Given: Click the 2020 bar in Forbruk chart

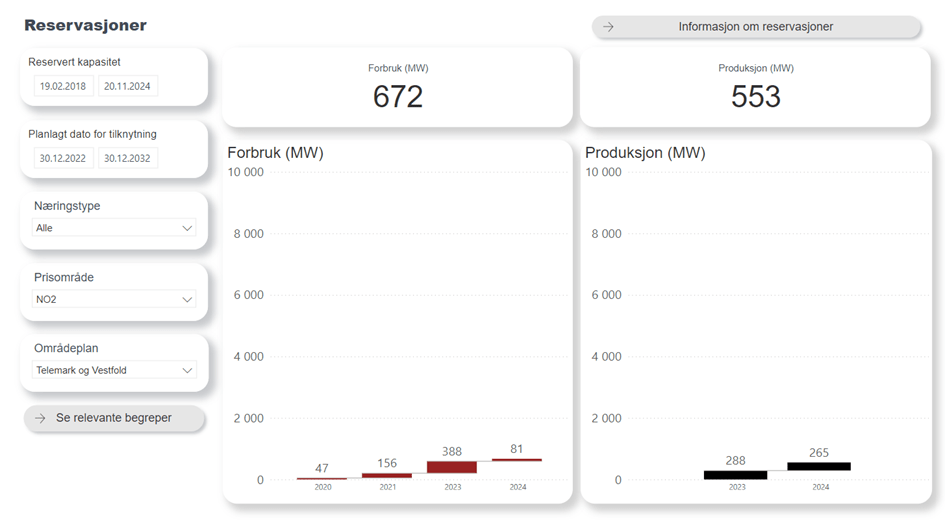Looking at the screenshot, I should point(322,479).
